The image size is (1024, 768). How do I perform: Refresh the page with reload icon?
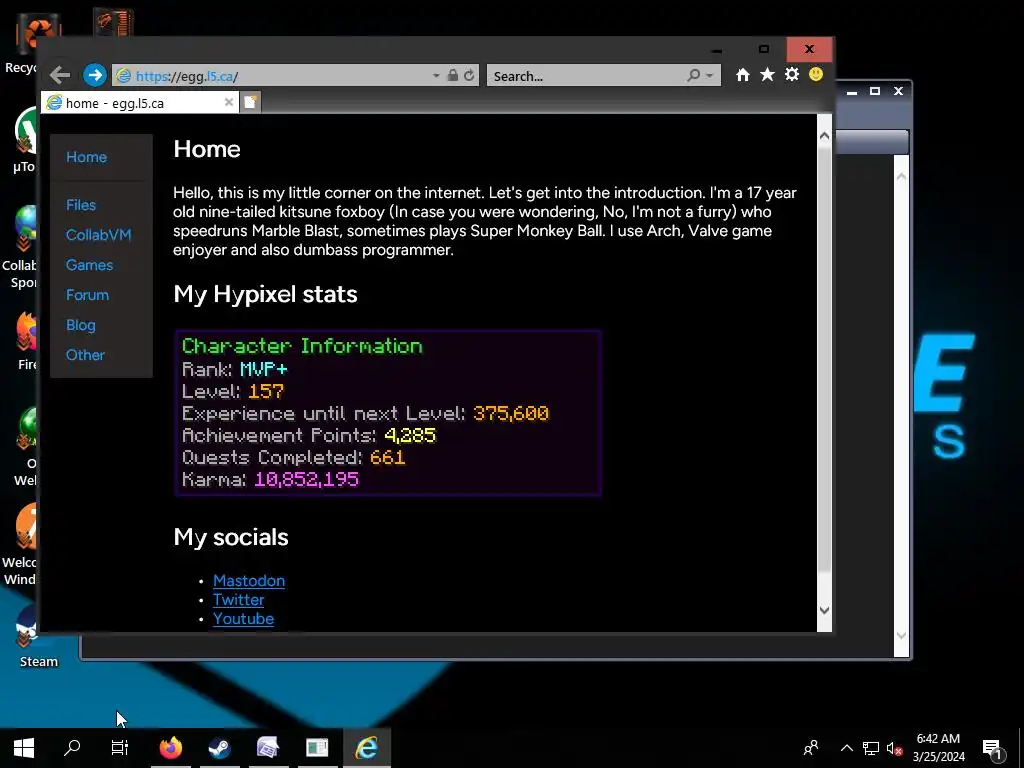[x=469, y=75]
